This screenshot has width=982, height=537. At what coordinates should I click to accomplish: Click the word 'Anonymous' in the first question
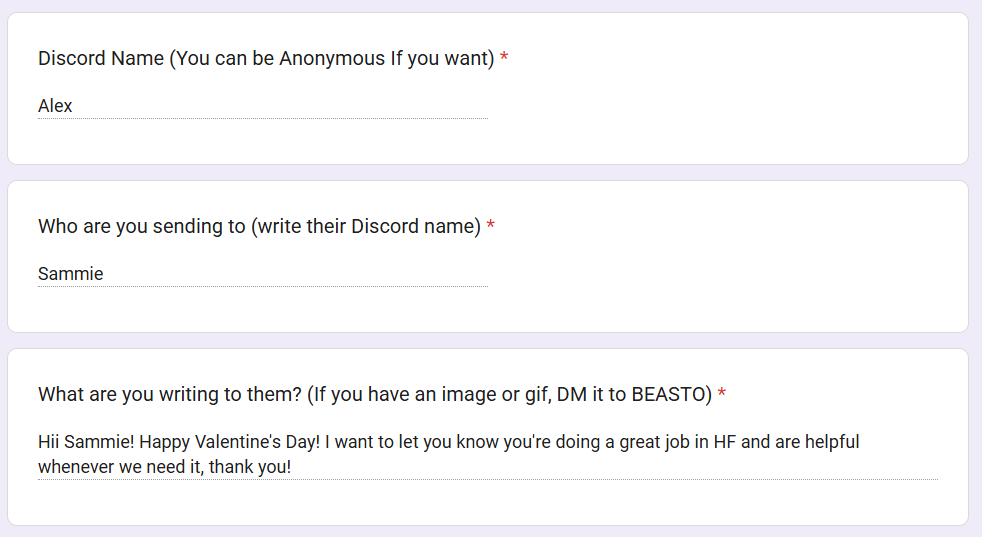[x=331, y=59]
